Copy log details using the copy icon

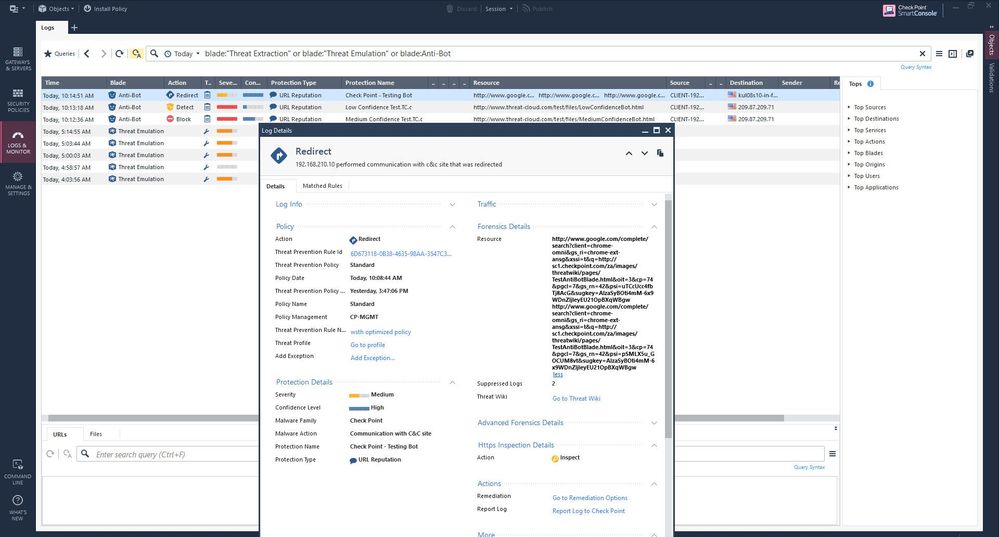[x=660, y=153]
